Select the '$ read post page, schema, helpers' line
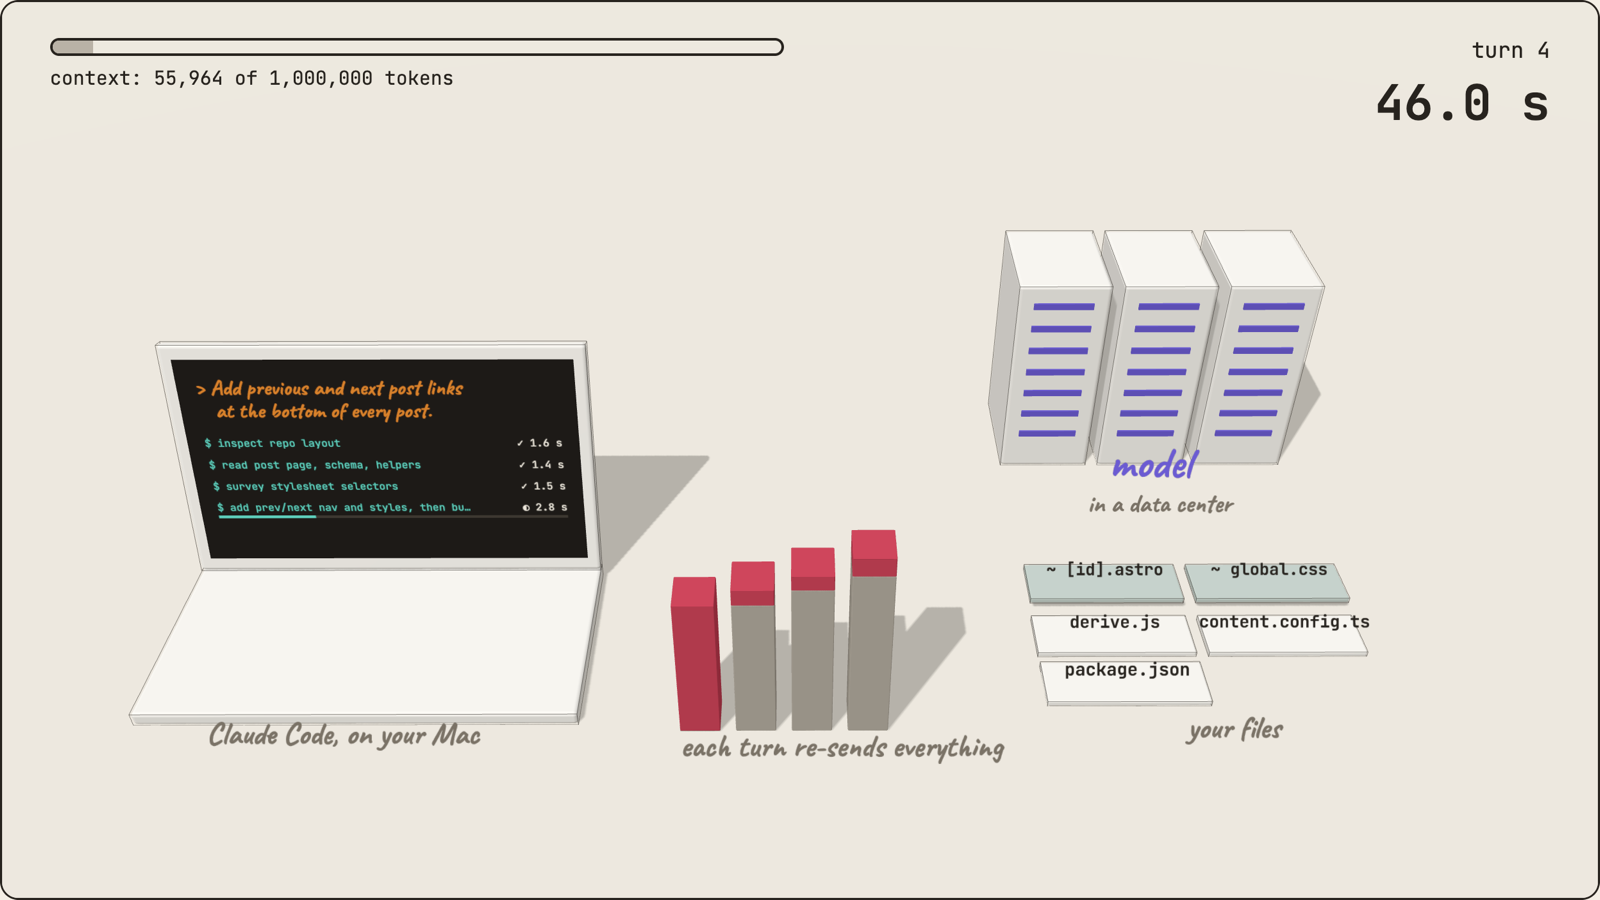This screenshot has height=900, width=1600. point(314,465)
